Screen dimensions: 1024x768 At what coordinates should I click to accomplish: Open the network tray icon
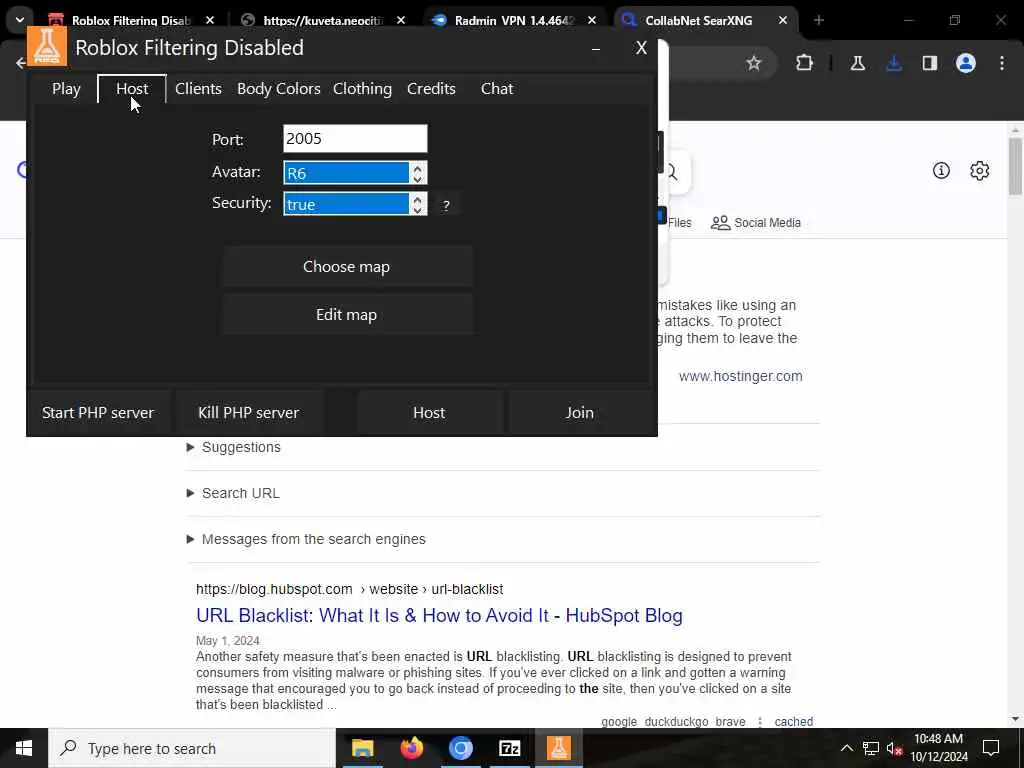[871, 748]
